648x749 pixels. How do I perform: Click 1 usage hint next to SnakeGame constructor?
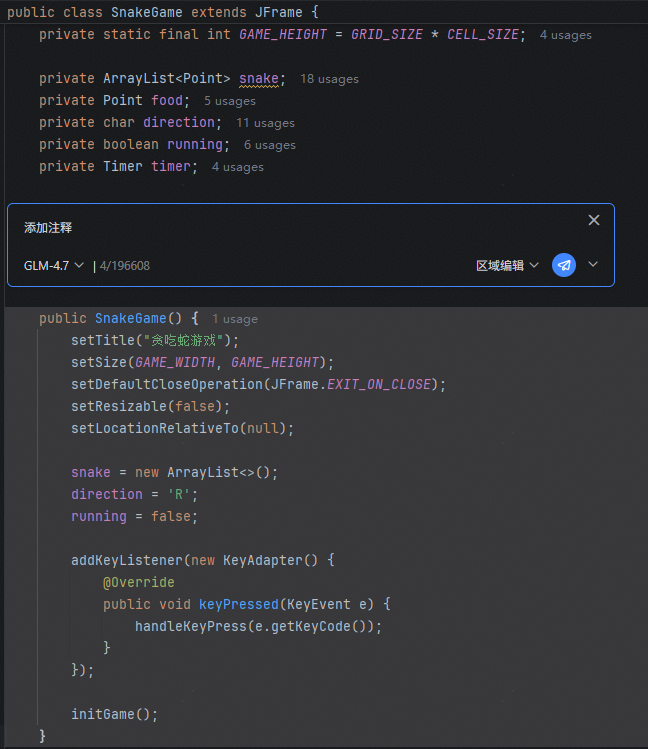[x=234, y=319]
